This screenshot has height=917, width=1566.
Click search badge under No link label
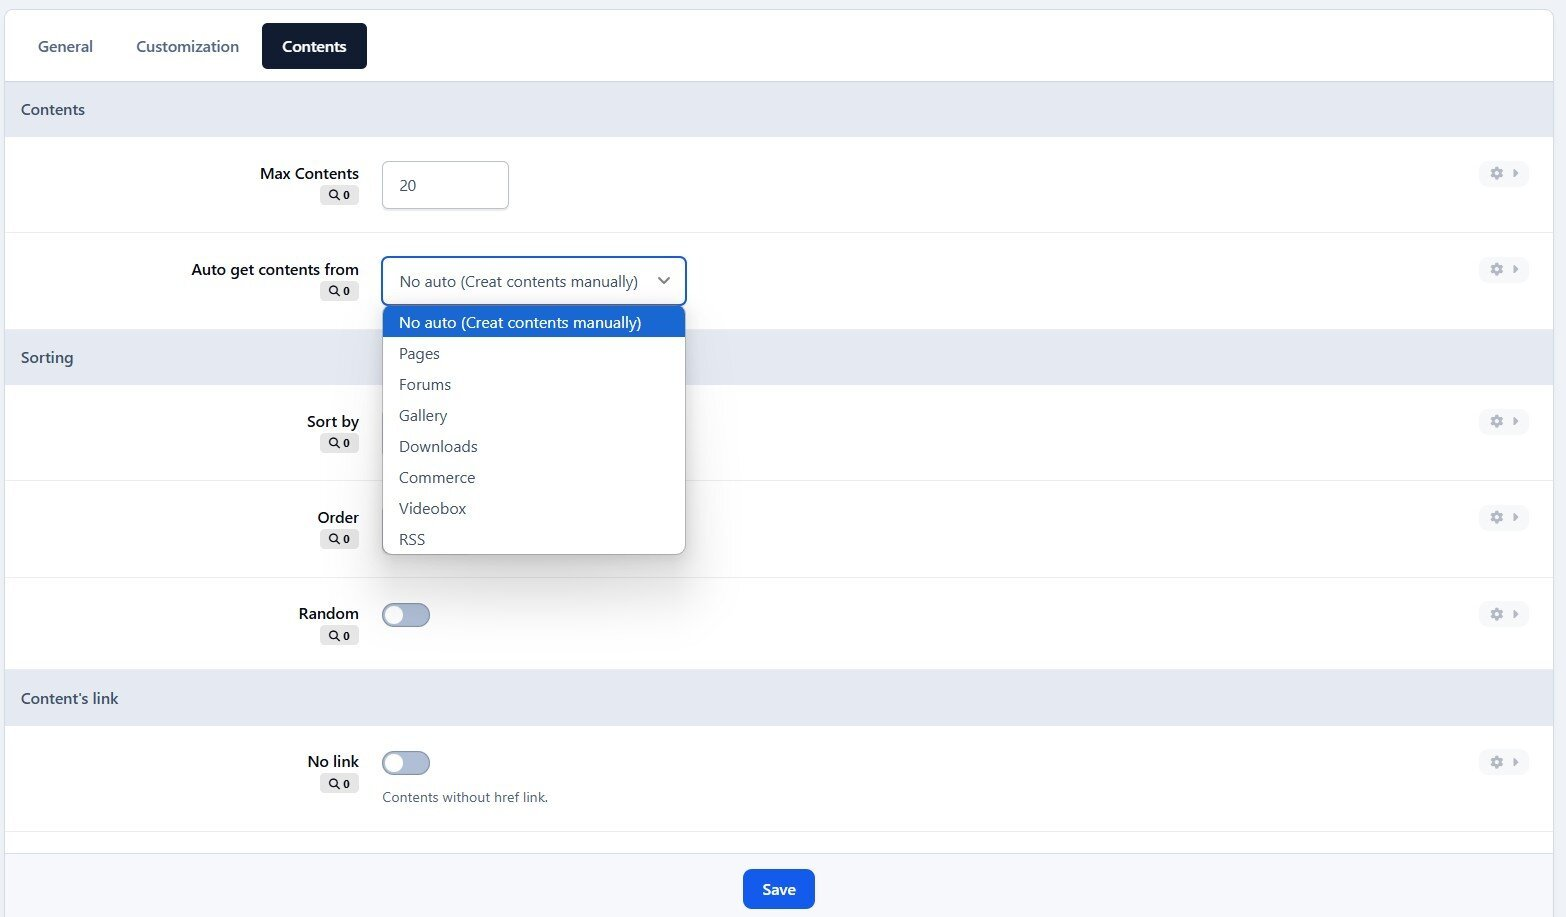tap(339, 784)
